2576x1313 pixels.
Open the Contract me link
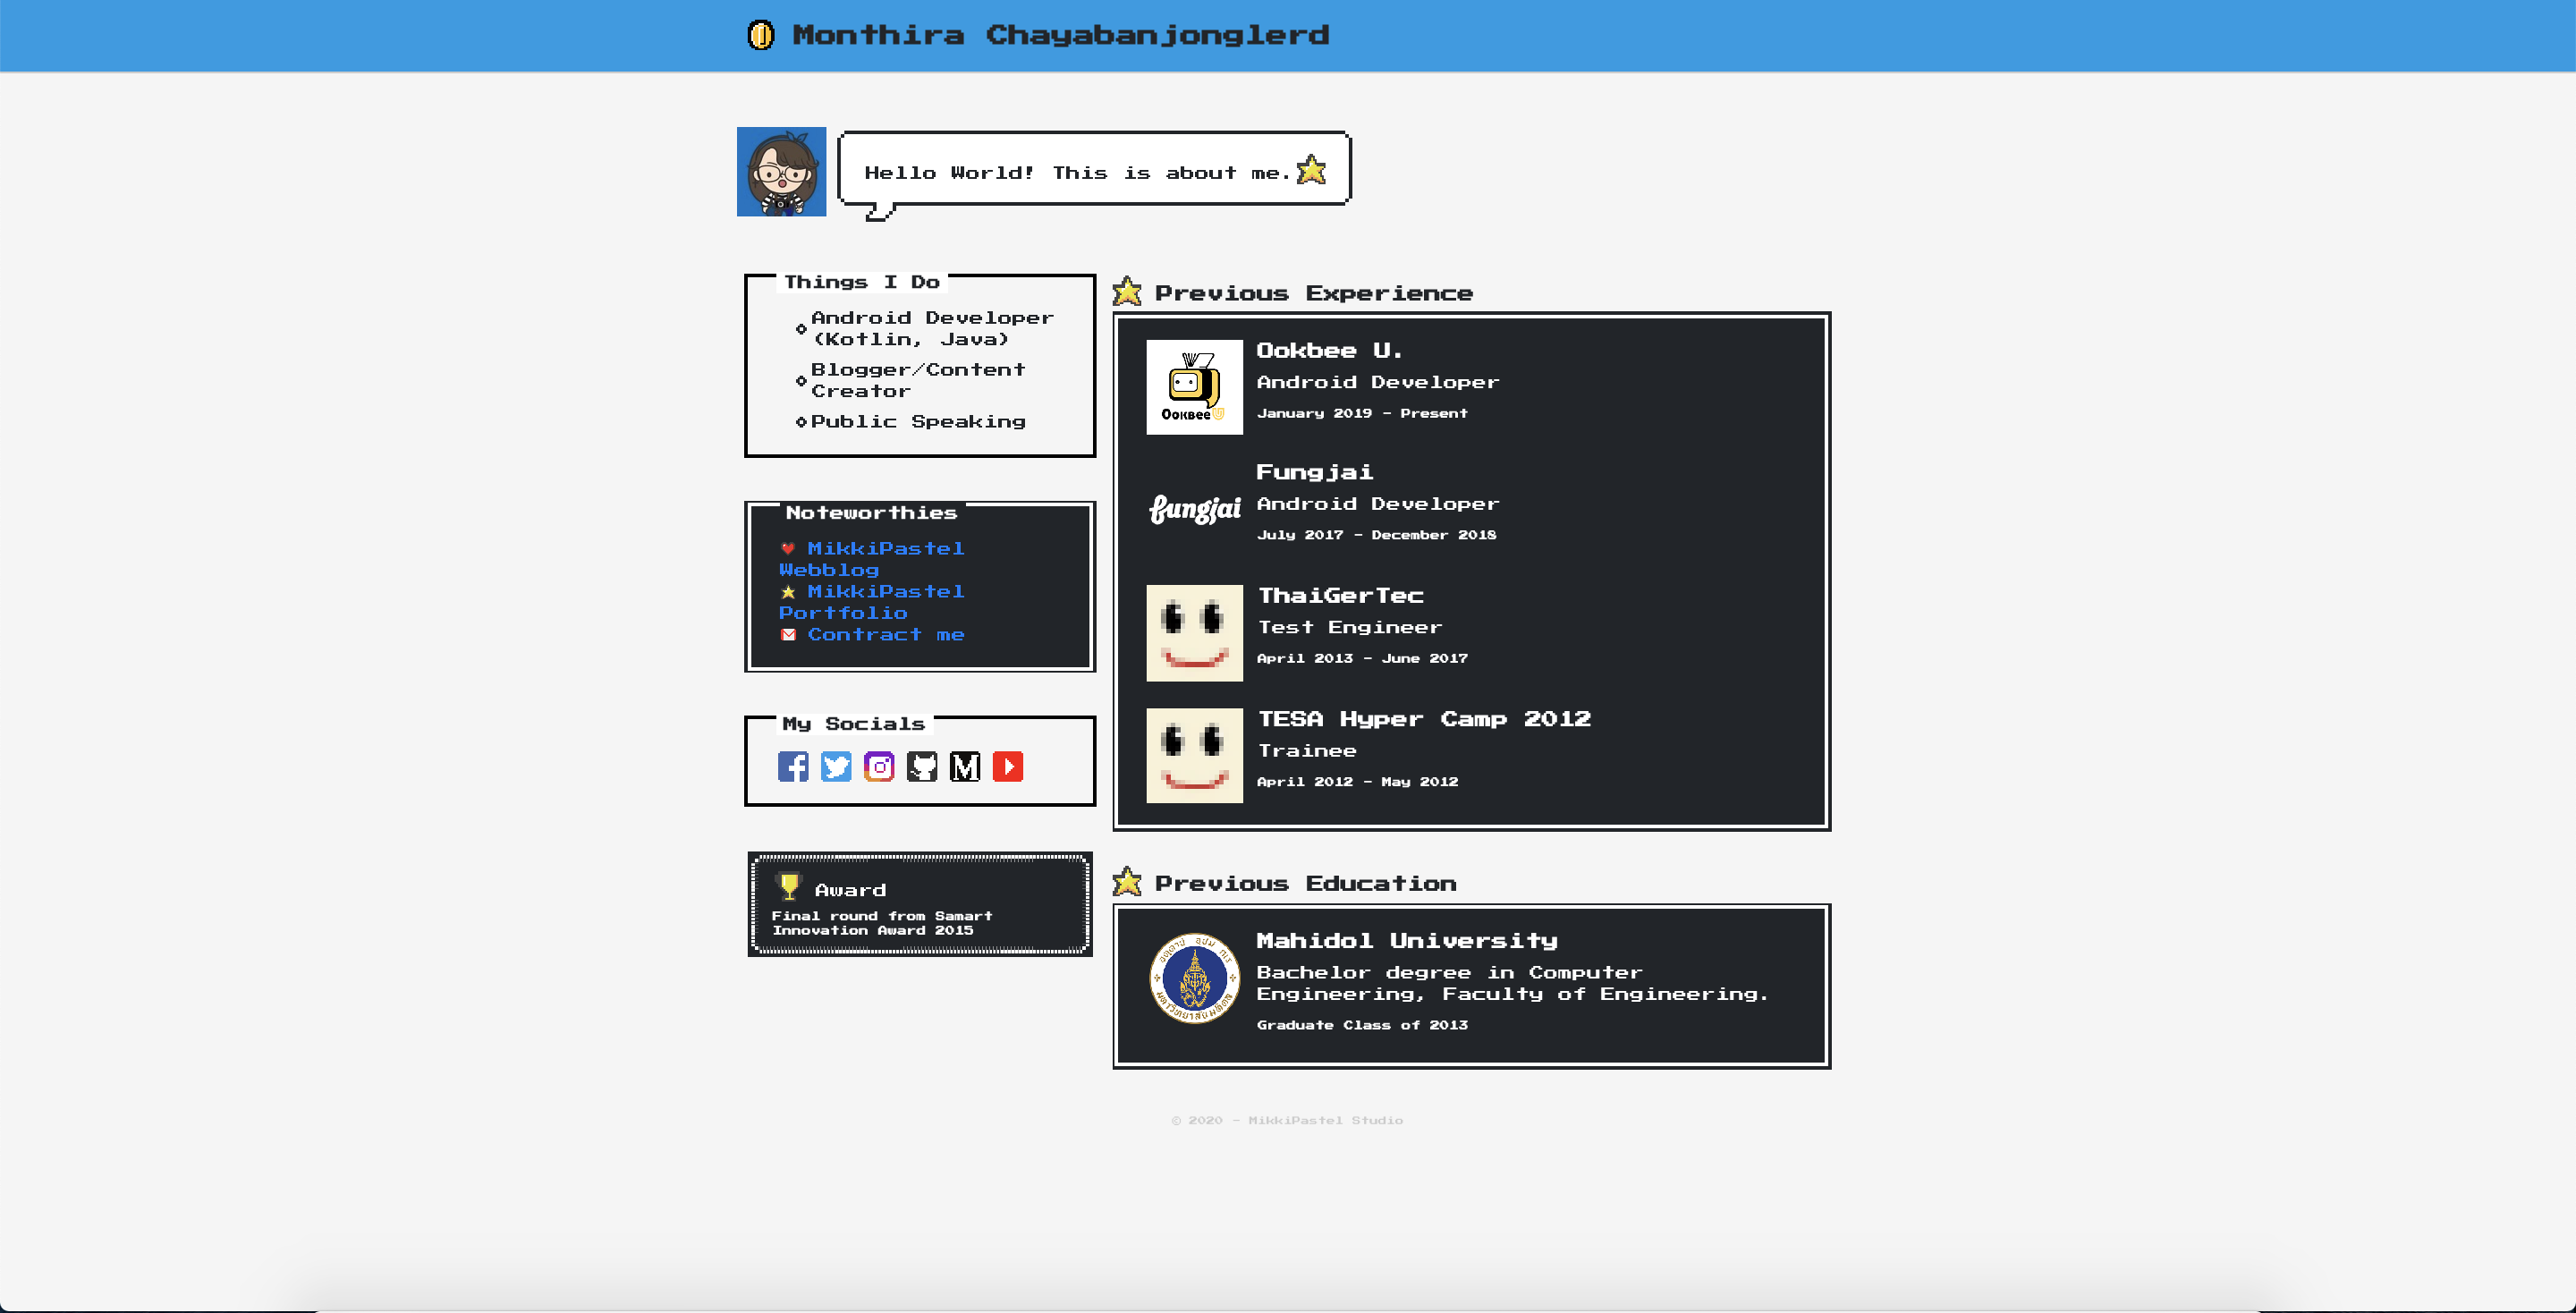point(886,635)
